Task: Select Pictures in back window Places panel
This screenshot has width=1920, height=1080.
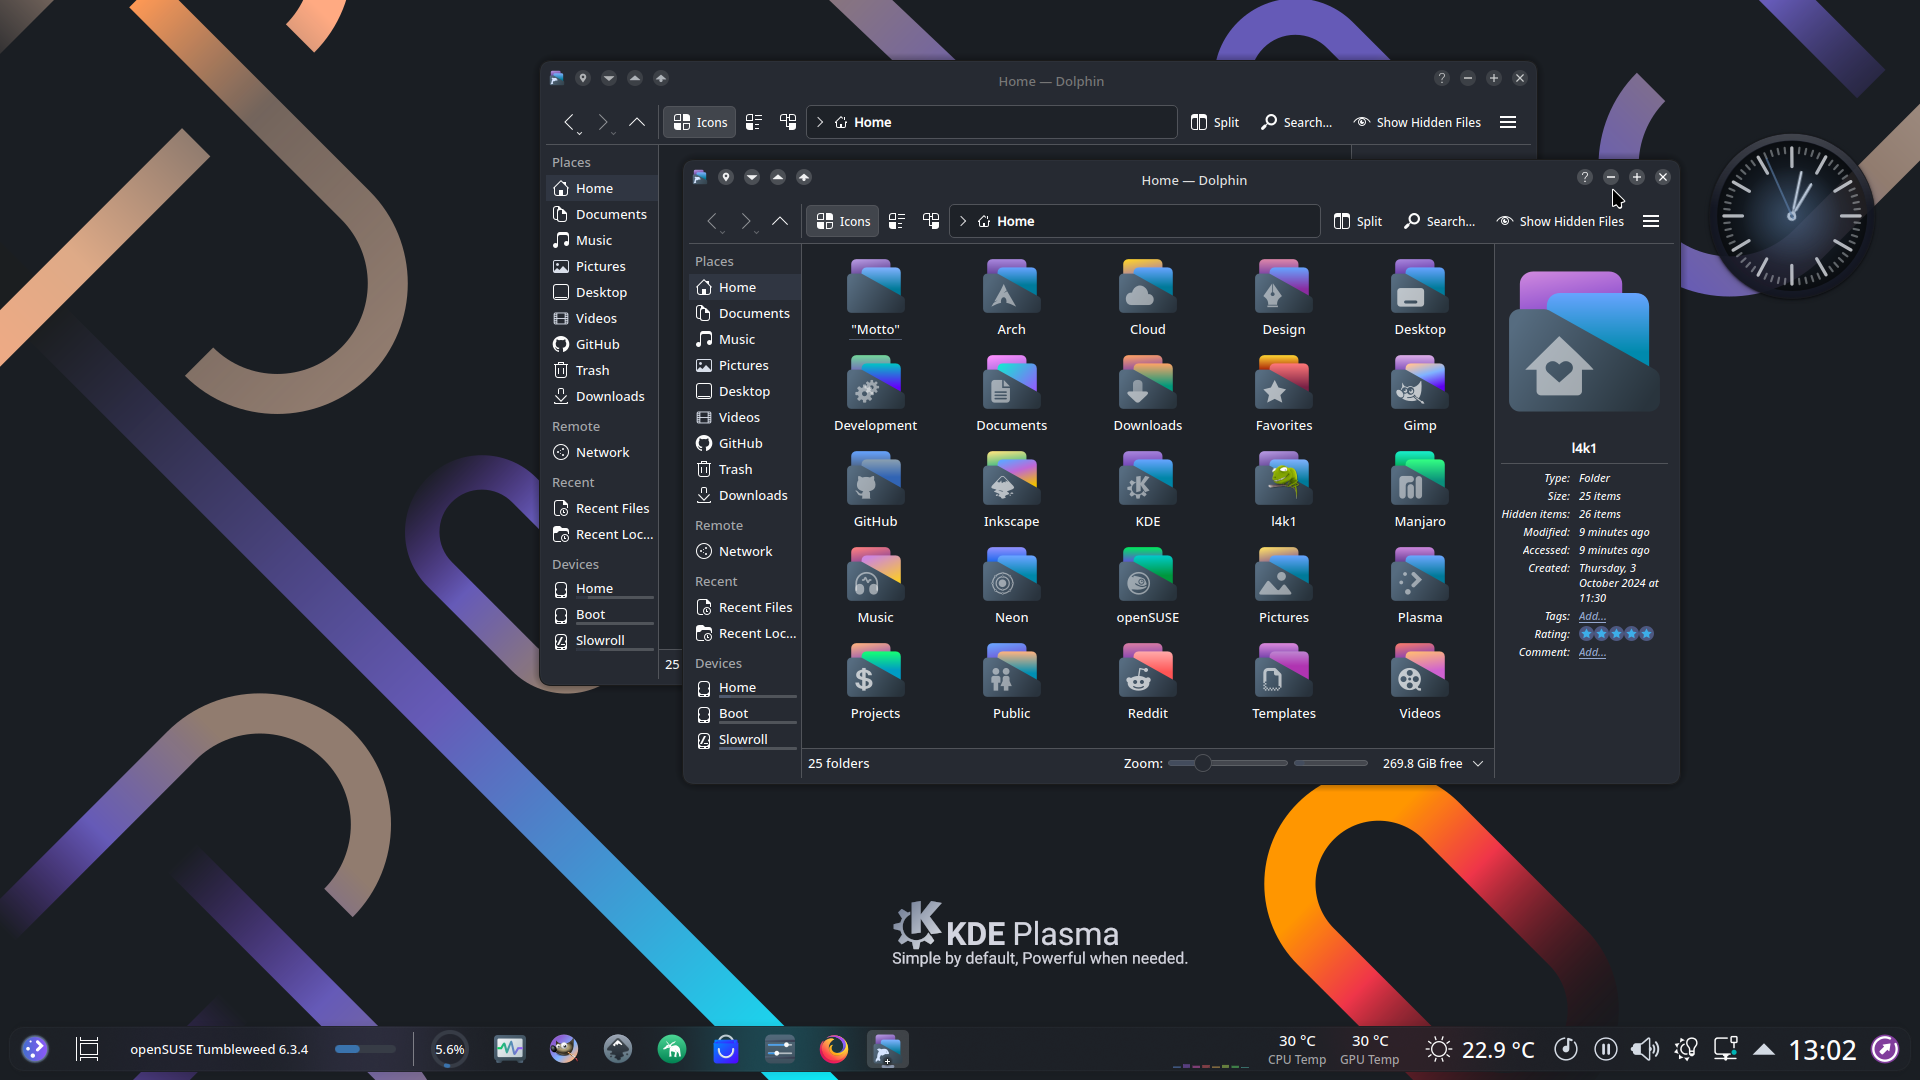Action: [x=602, y=266]
